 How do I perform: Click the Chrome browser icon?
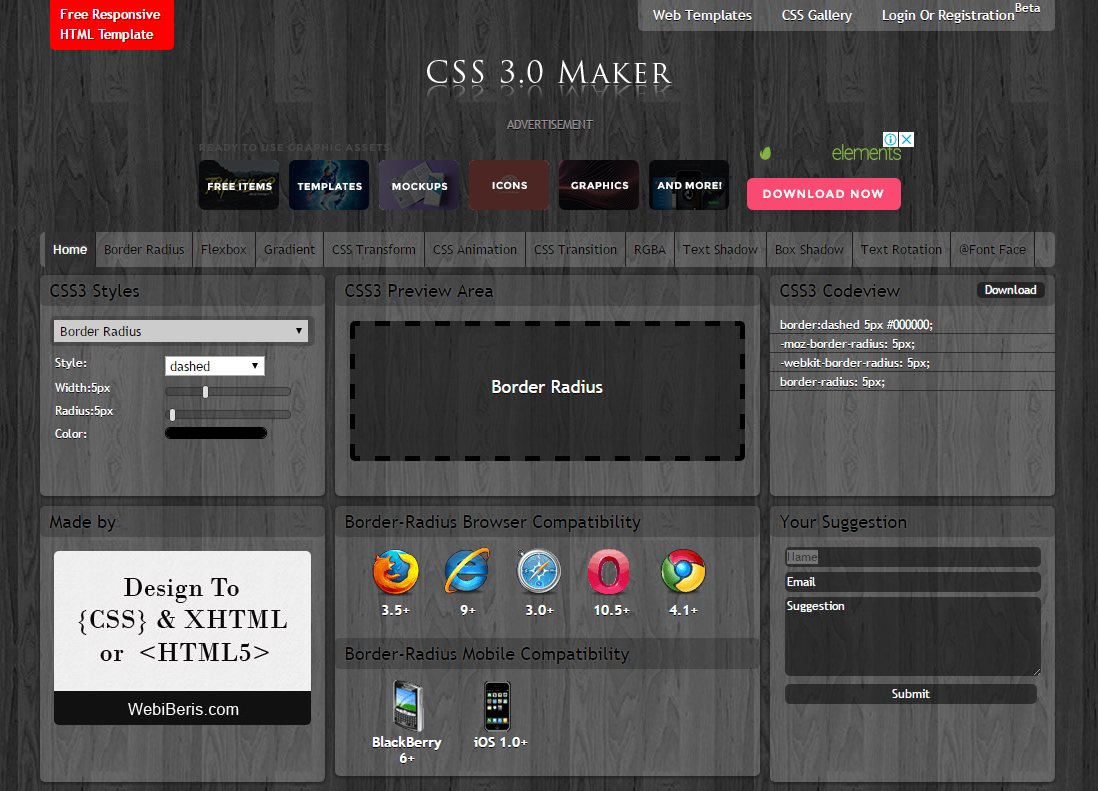click(x=683, y=573)
